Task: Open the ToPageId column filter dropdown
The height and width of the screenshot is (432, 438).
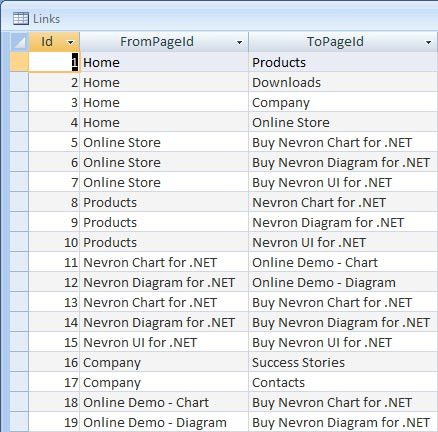Action: point(428,42)
